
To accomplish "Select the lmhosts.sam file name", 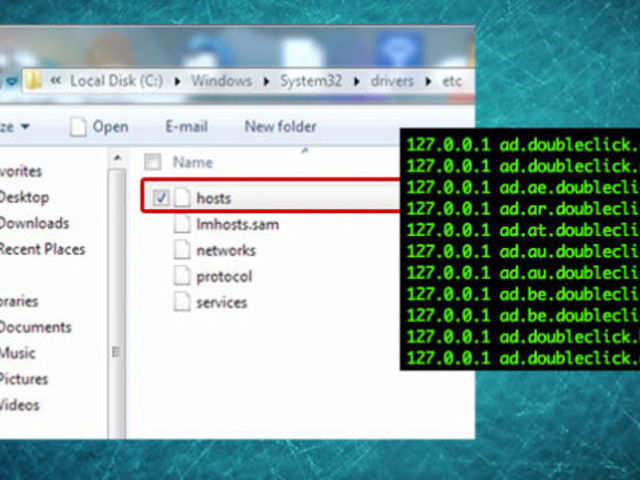I will point(238,224).
